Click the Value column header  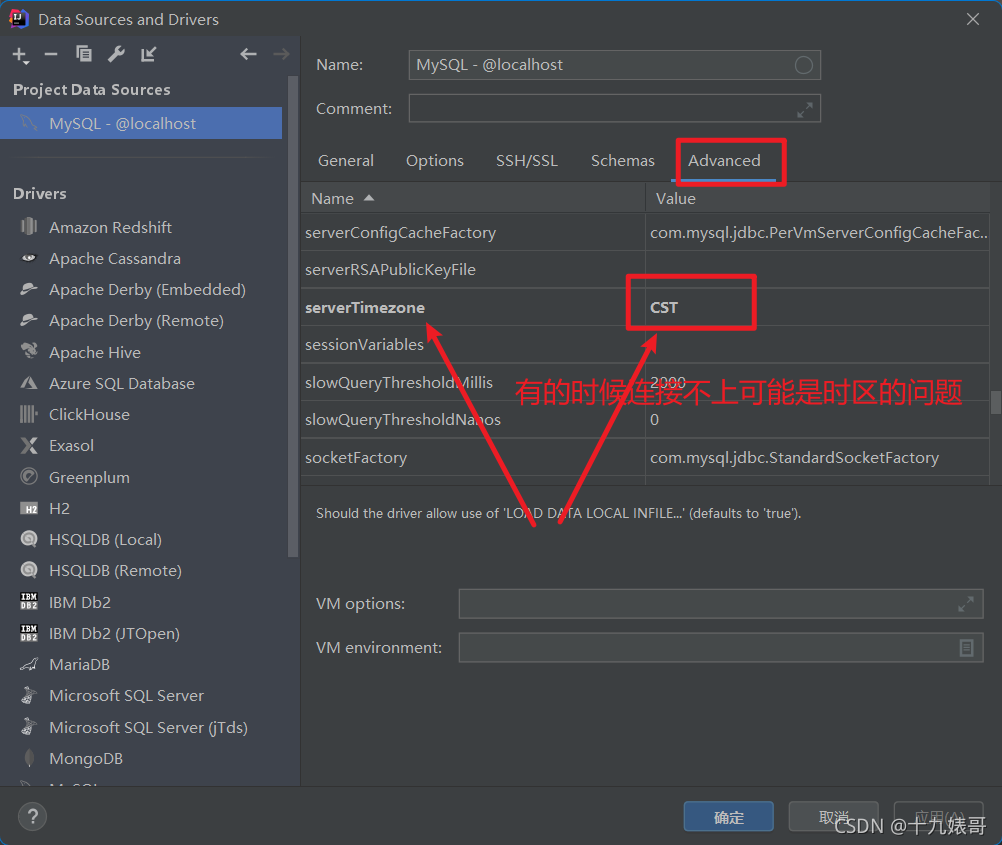[817, 199]
